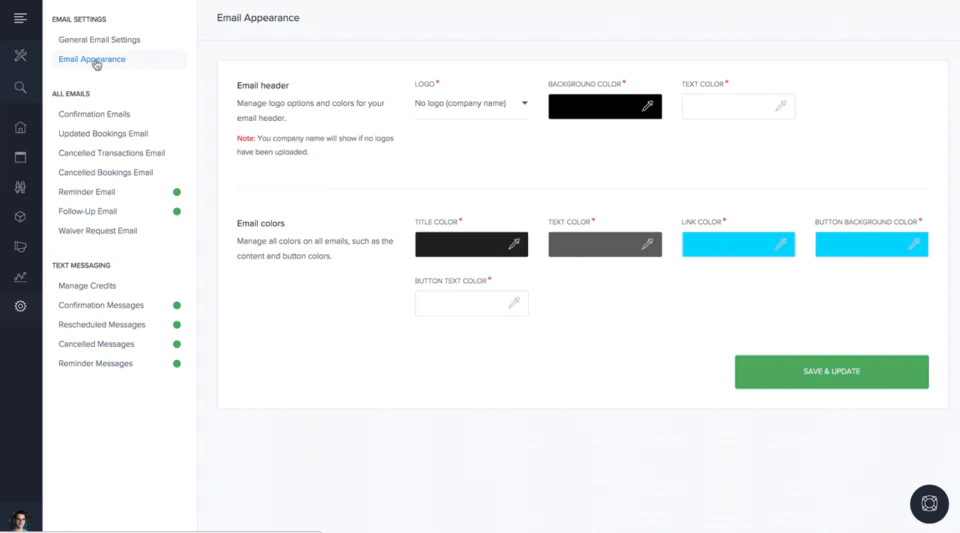Screen dimensions: 960x533
Task: Open Cancelled Transactions Email
Action: click(x=111, y=154)
